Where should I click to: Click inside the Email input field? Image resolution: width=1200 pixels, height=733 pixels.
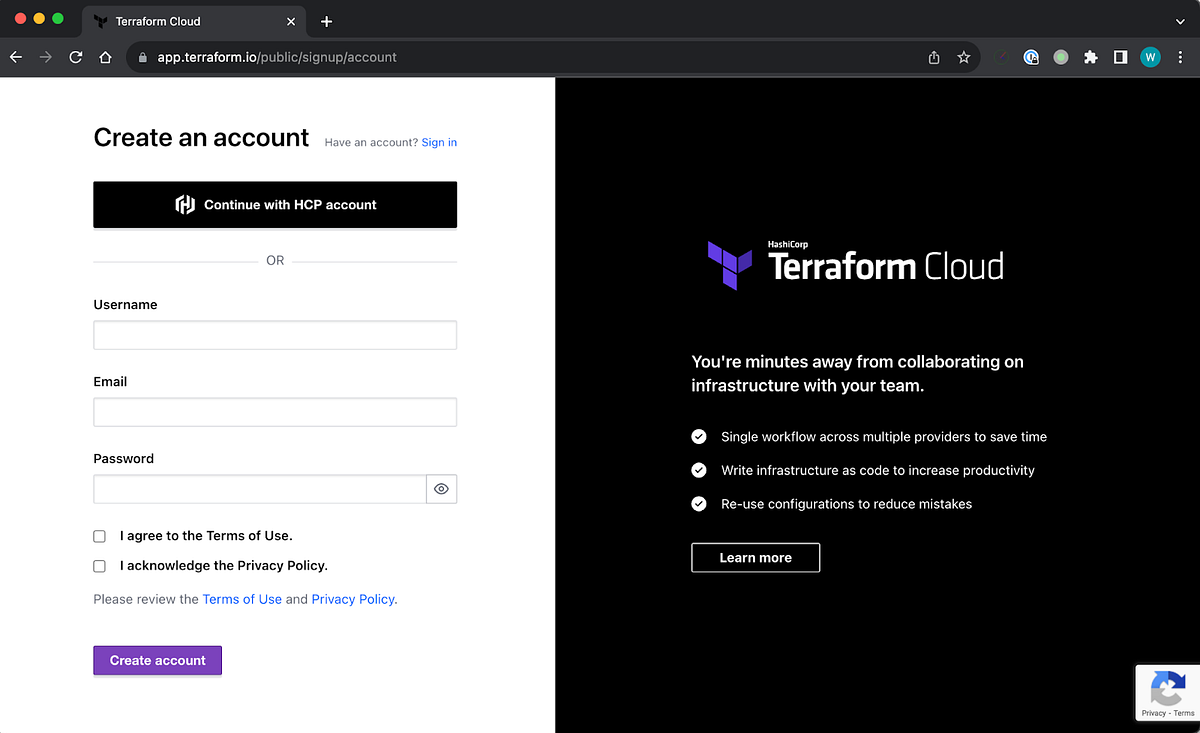click(275, 412)
